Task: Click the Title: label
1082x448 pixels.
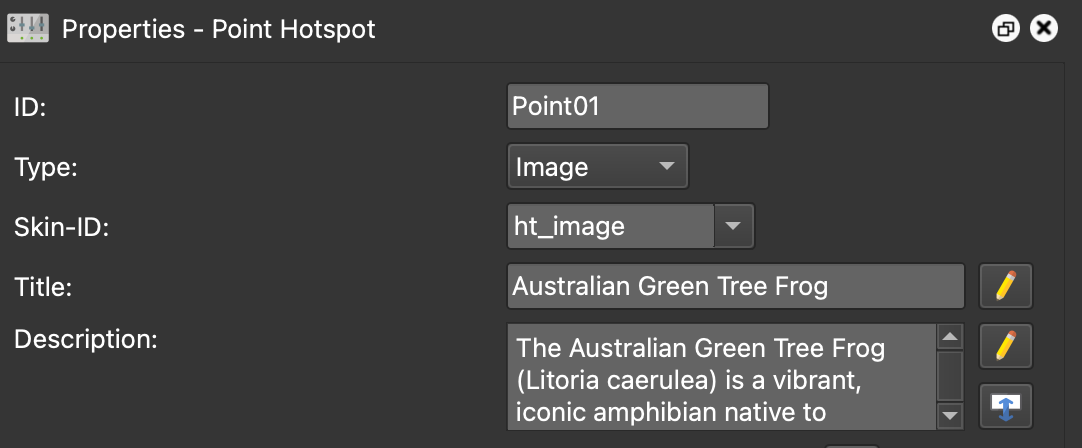Action: (x=43, y=286)
